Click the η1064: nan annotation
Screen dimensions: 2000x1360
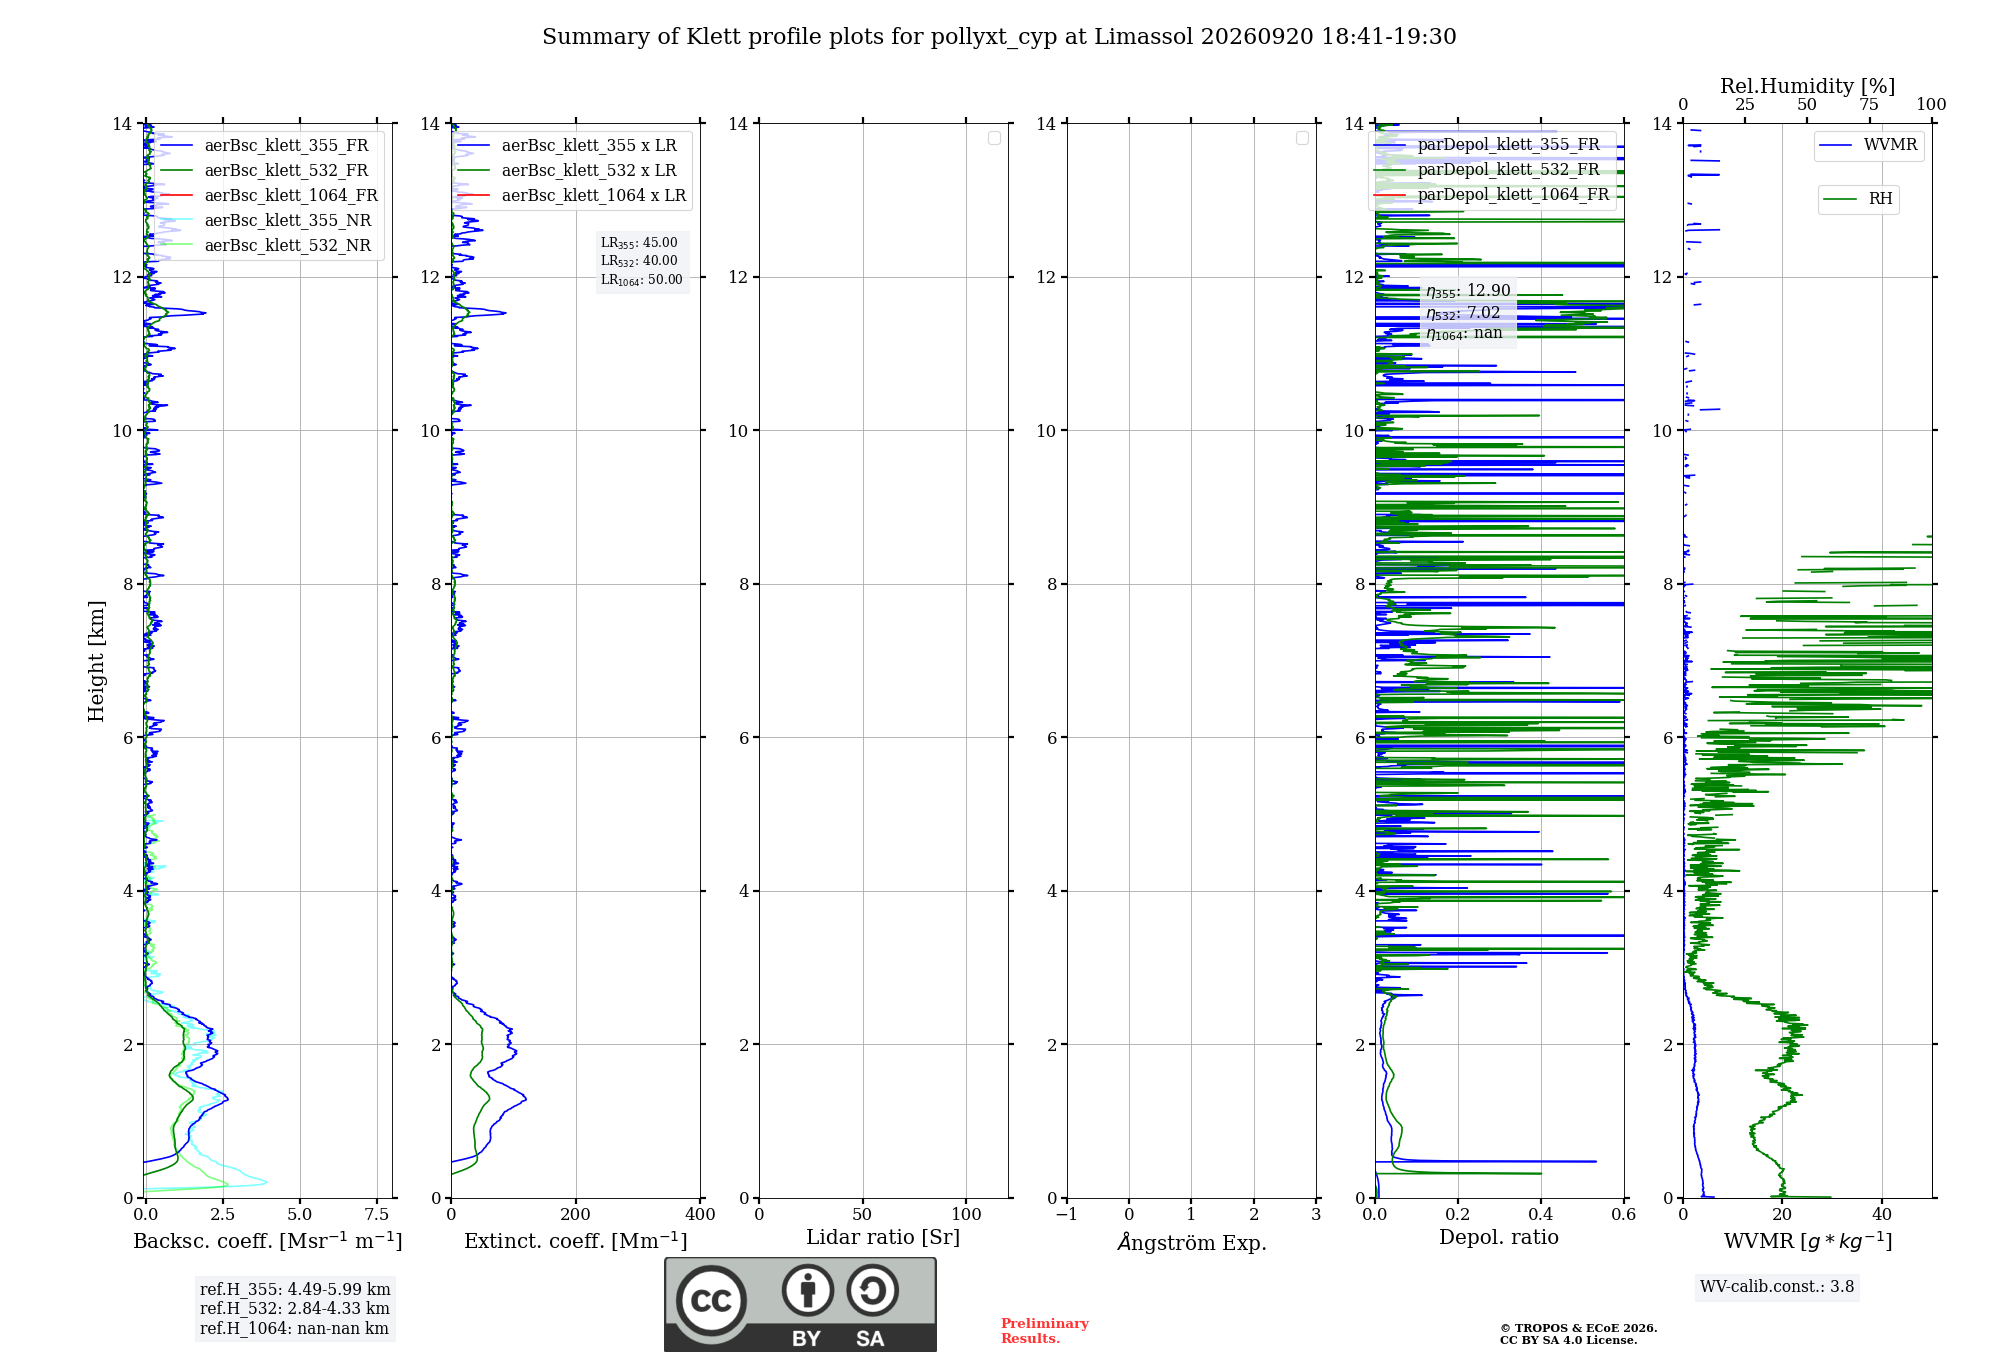(x=1464, y=333)
